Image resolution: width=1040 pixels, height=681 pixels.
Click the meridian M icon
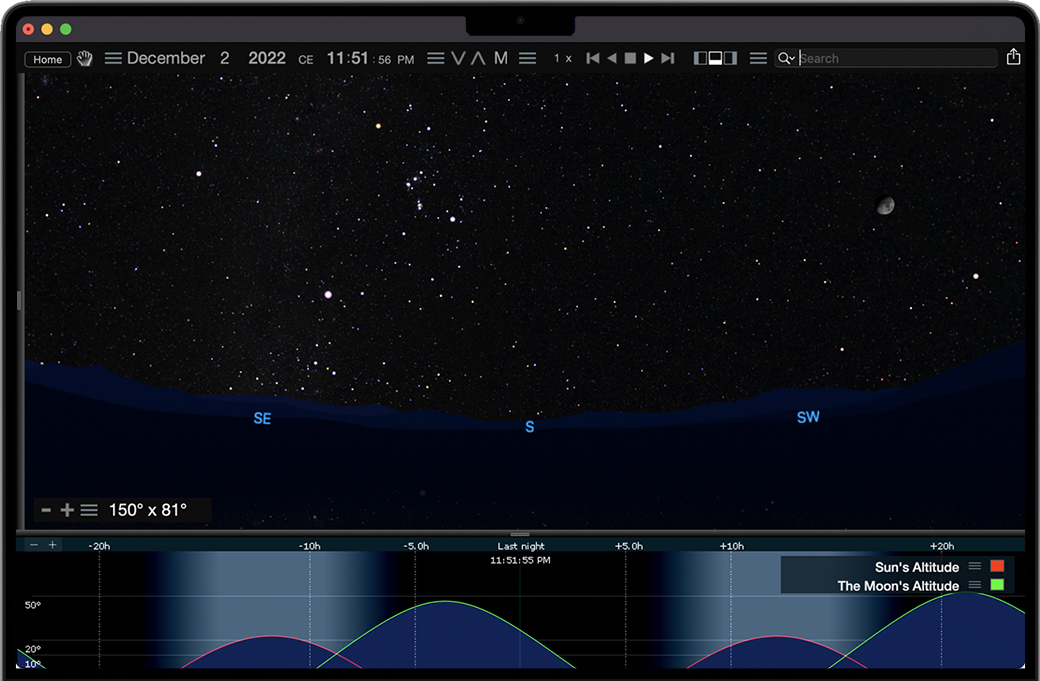point(501,59)
